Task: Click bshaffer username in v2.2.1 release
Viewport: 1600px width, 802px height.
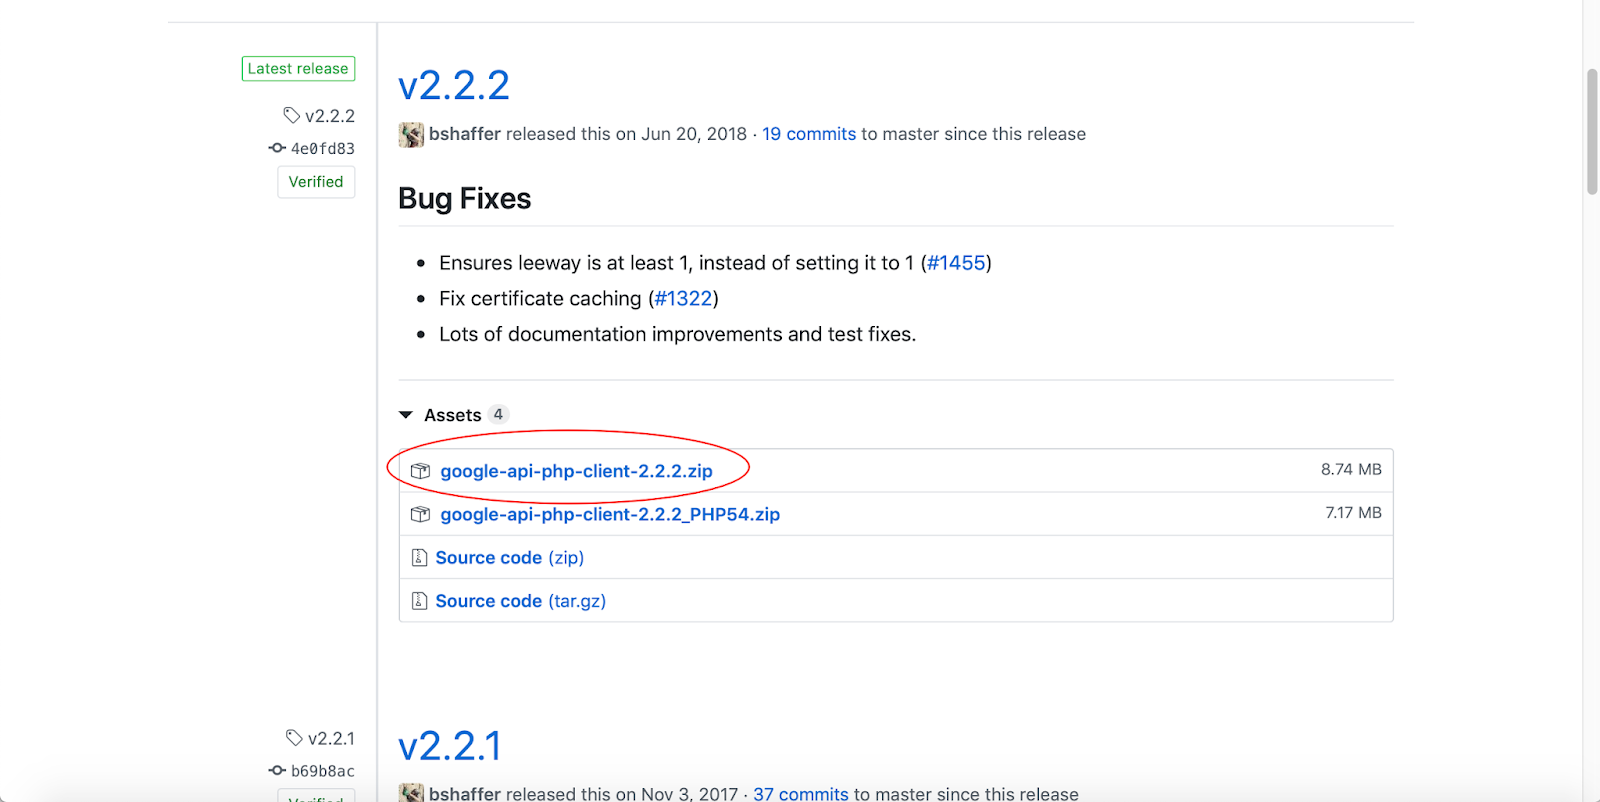Action: pos(465,794)
